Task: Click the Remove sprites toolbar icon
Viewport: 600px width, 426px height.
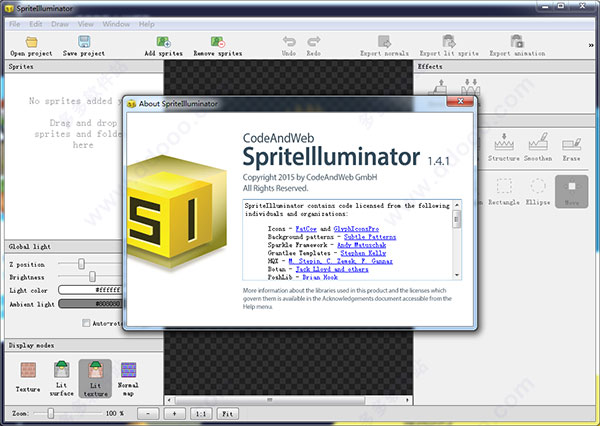Action: [218, 41]
